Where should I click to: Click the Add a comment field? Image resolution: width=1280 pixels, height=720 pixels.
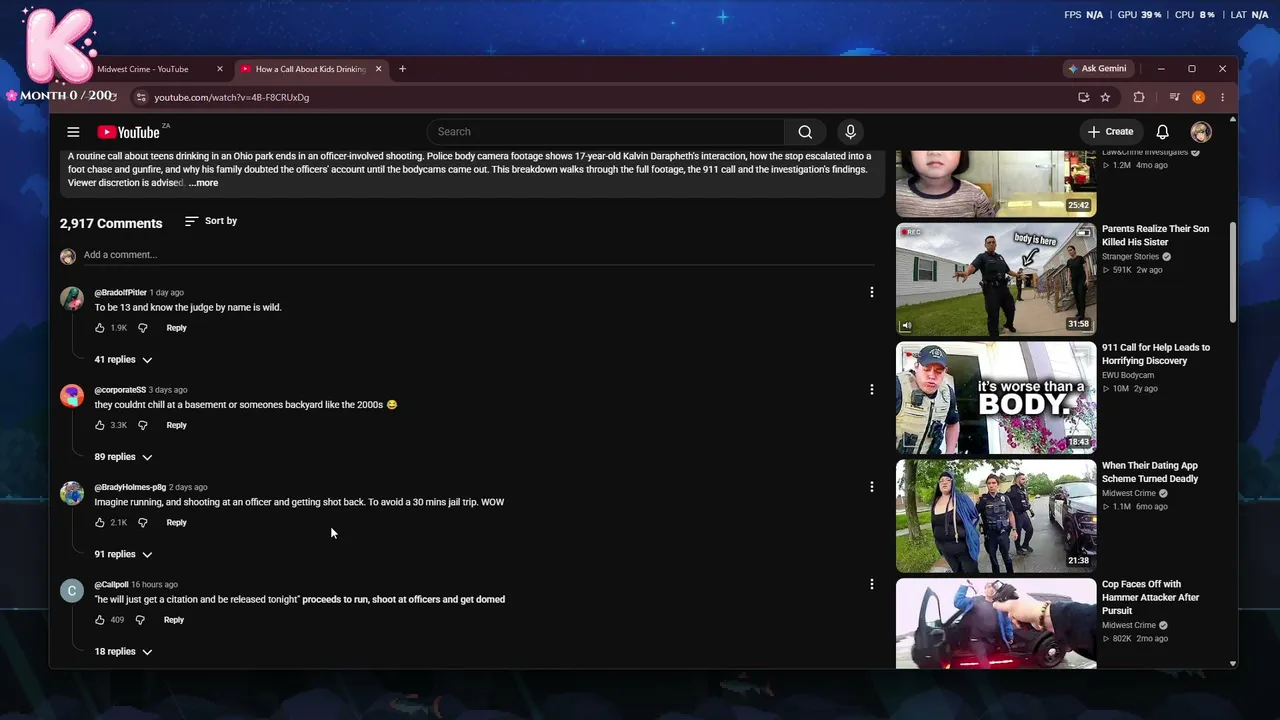point(479,255)
